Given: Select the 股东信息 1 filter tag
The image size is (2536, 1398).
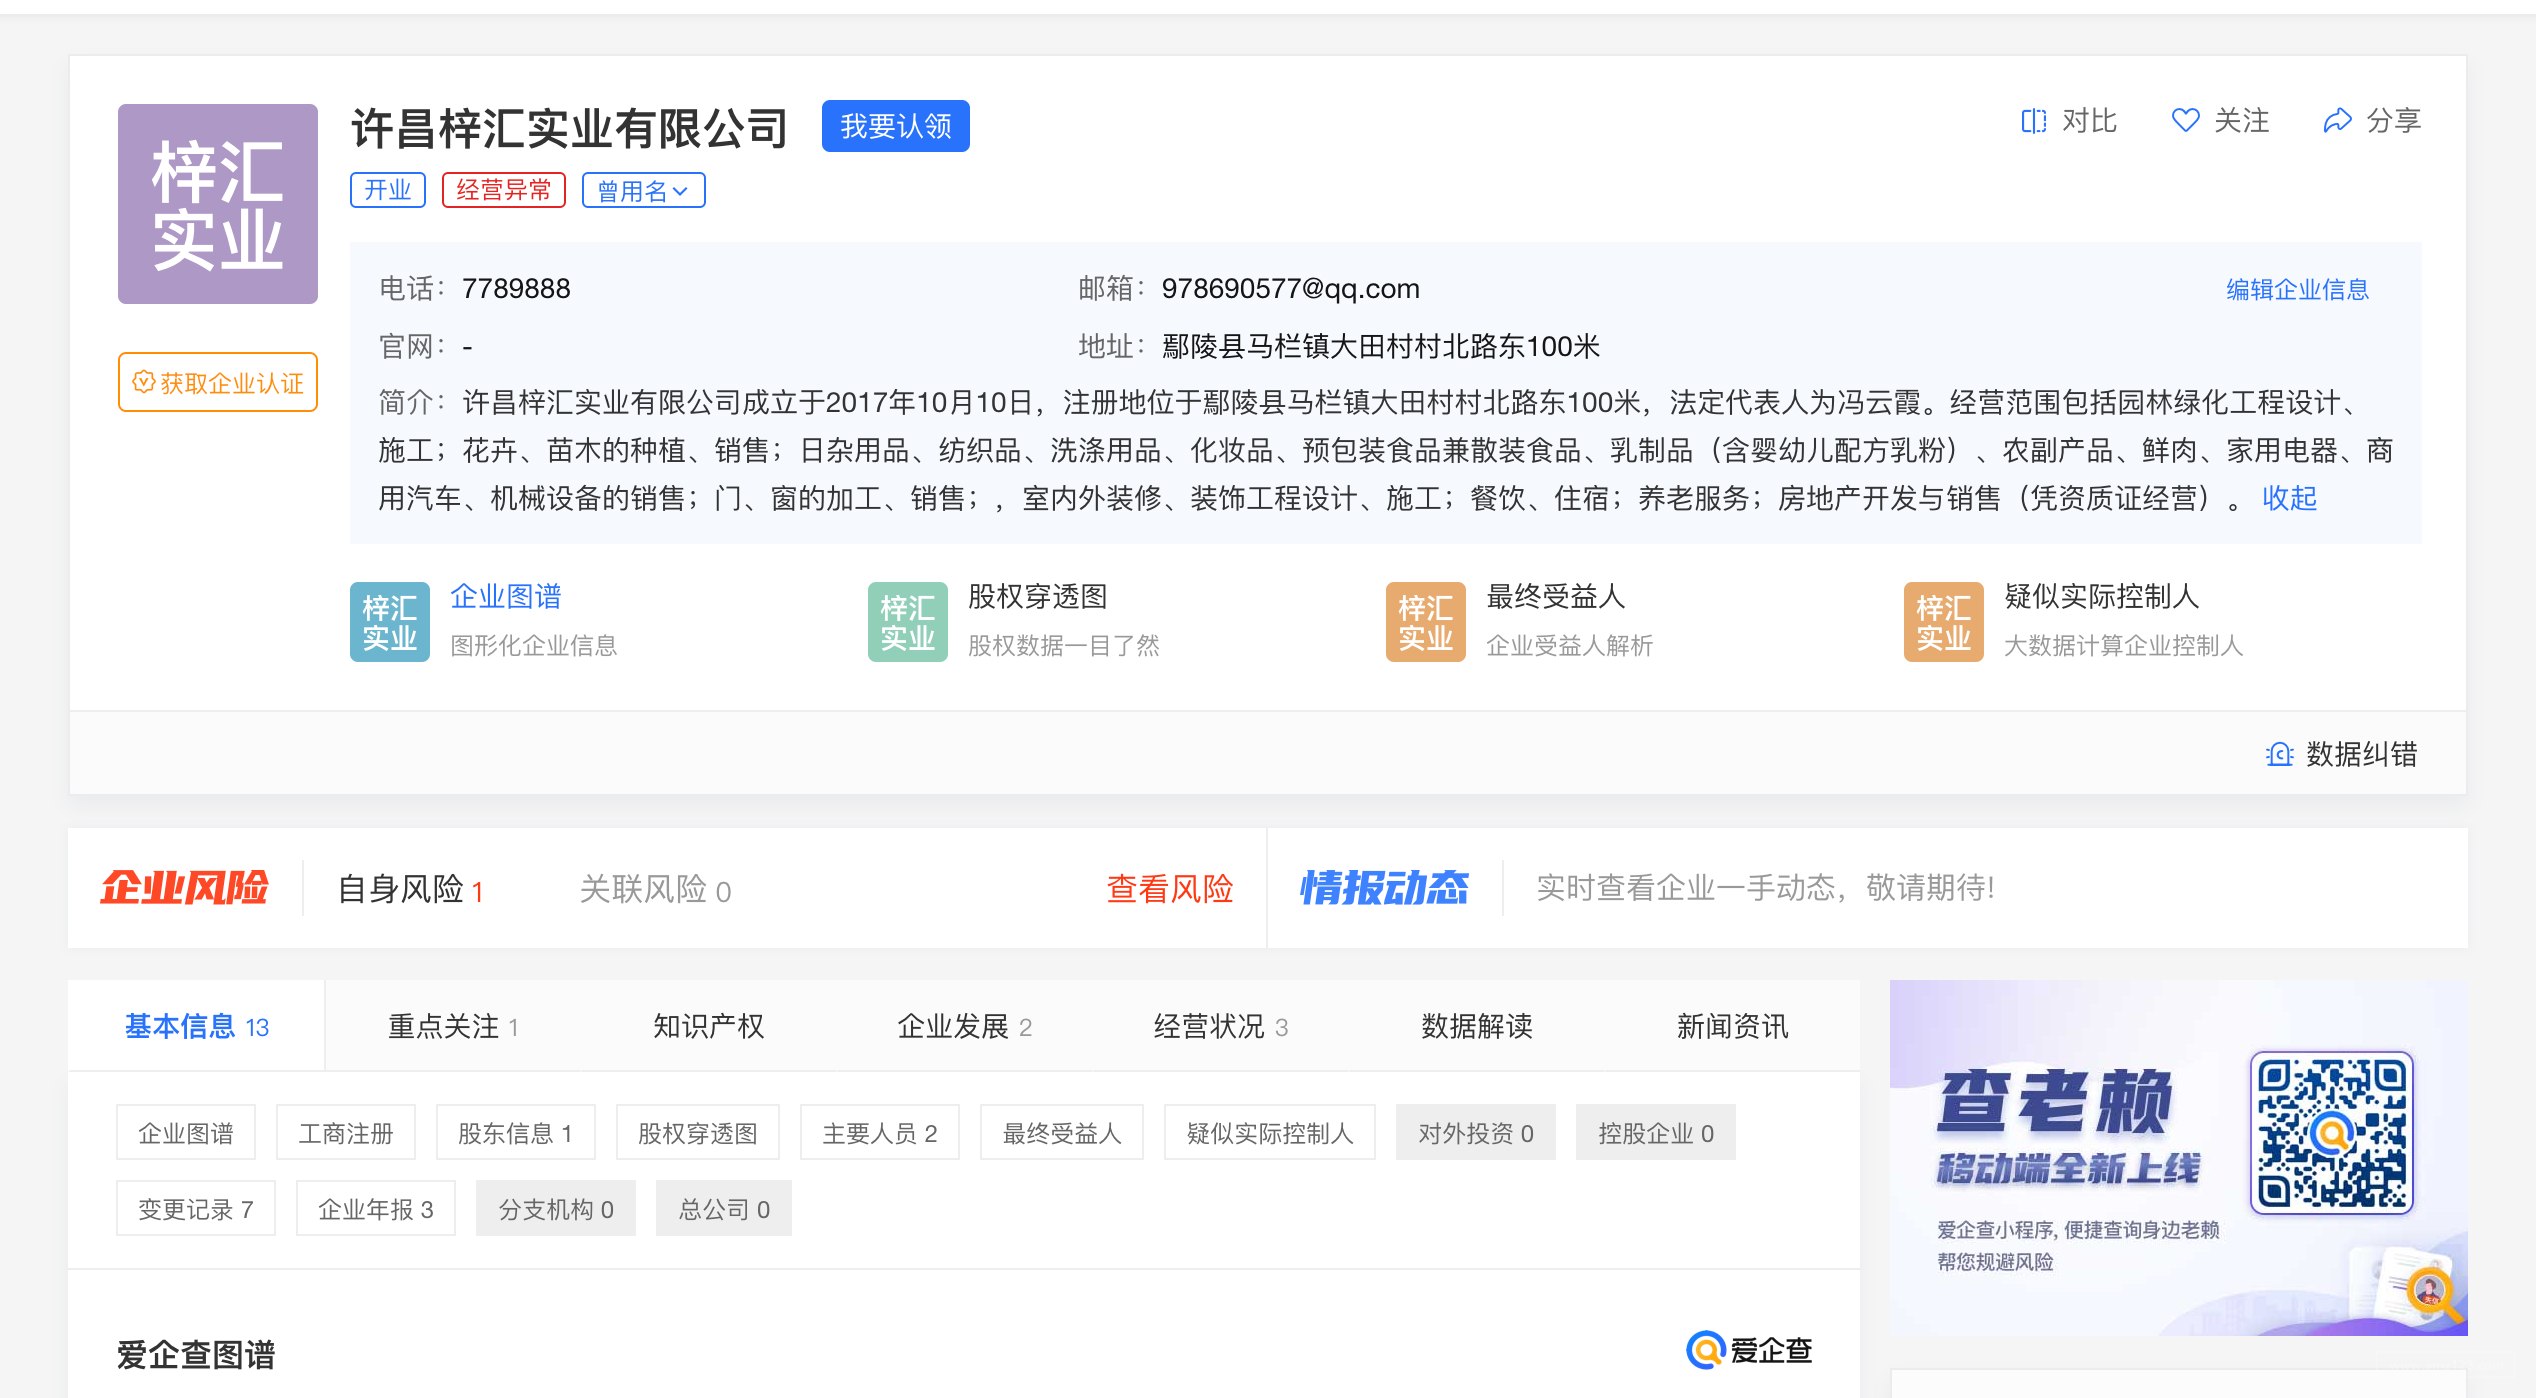Looking at the screenshot, I should click(x=515, y=1133).
